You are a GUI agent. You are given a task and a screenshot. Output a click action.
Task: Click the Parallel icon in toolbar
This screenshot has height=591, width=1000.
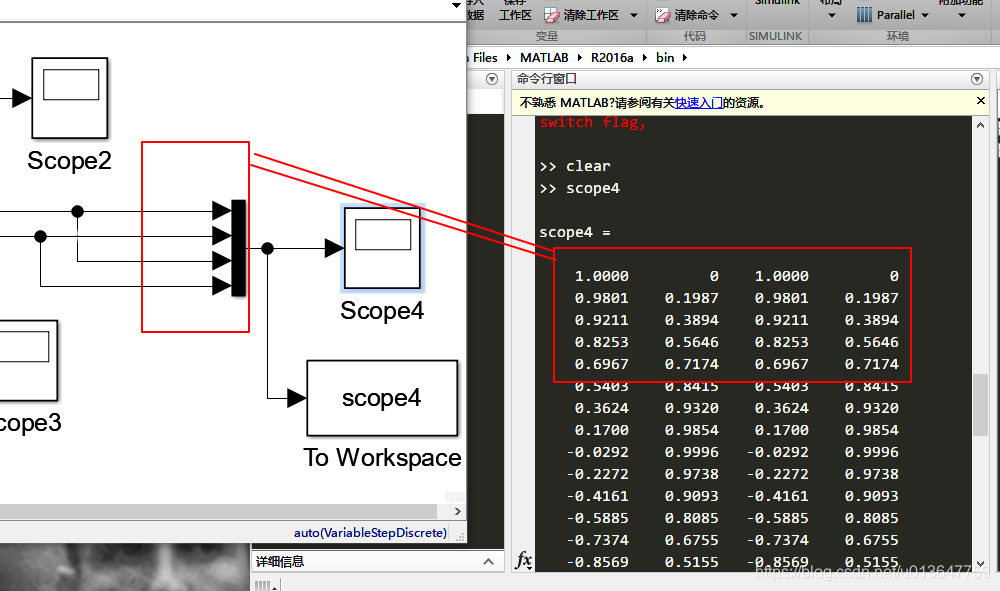click(864, 15)
